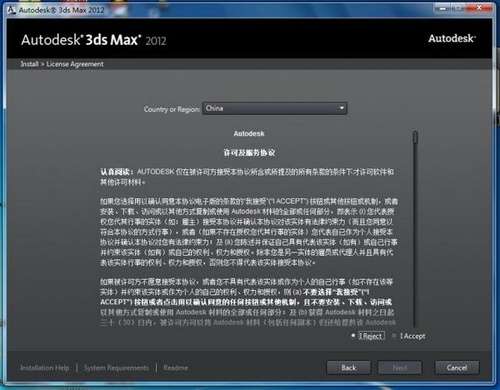Click the 'Autodesk' heading in license text

pos(249,133)
